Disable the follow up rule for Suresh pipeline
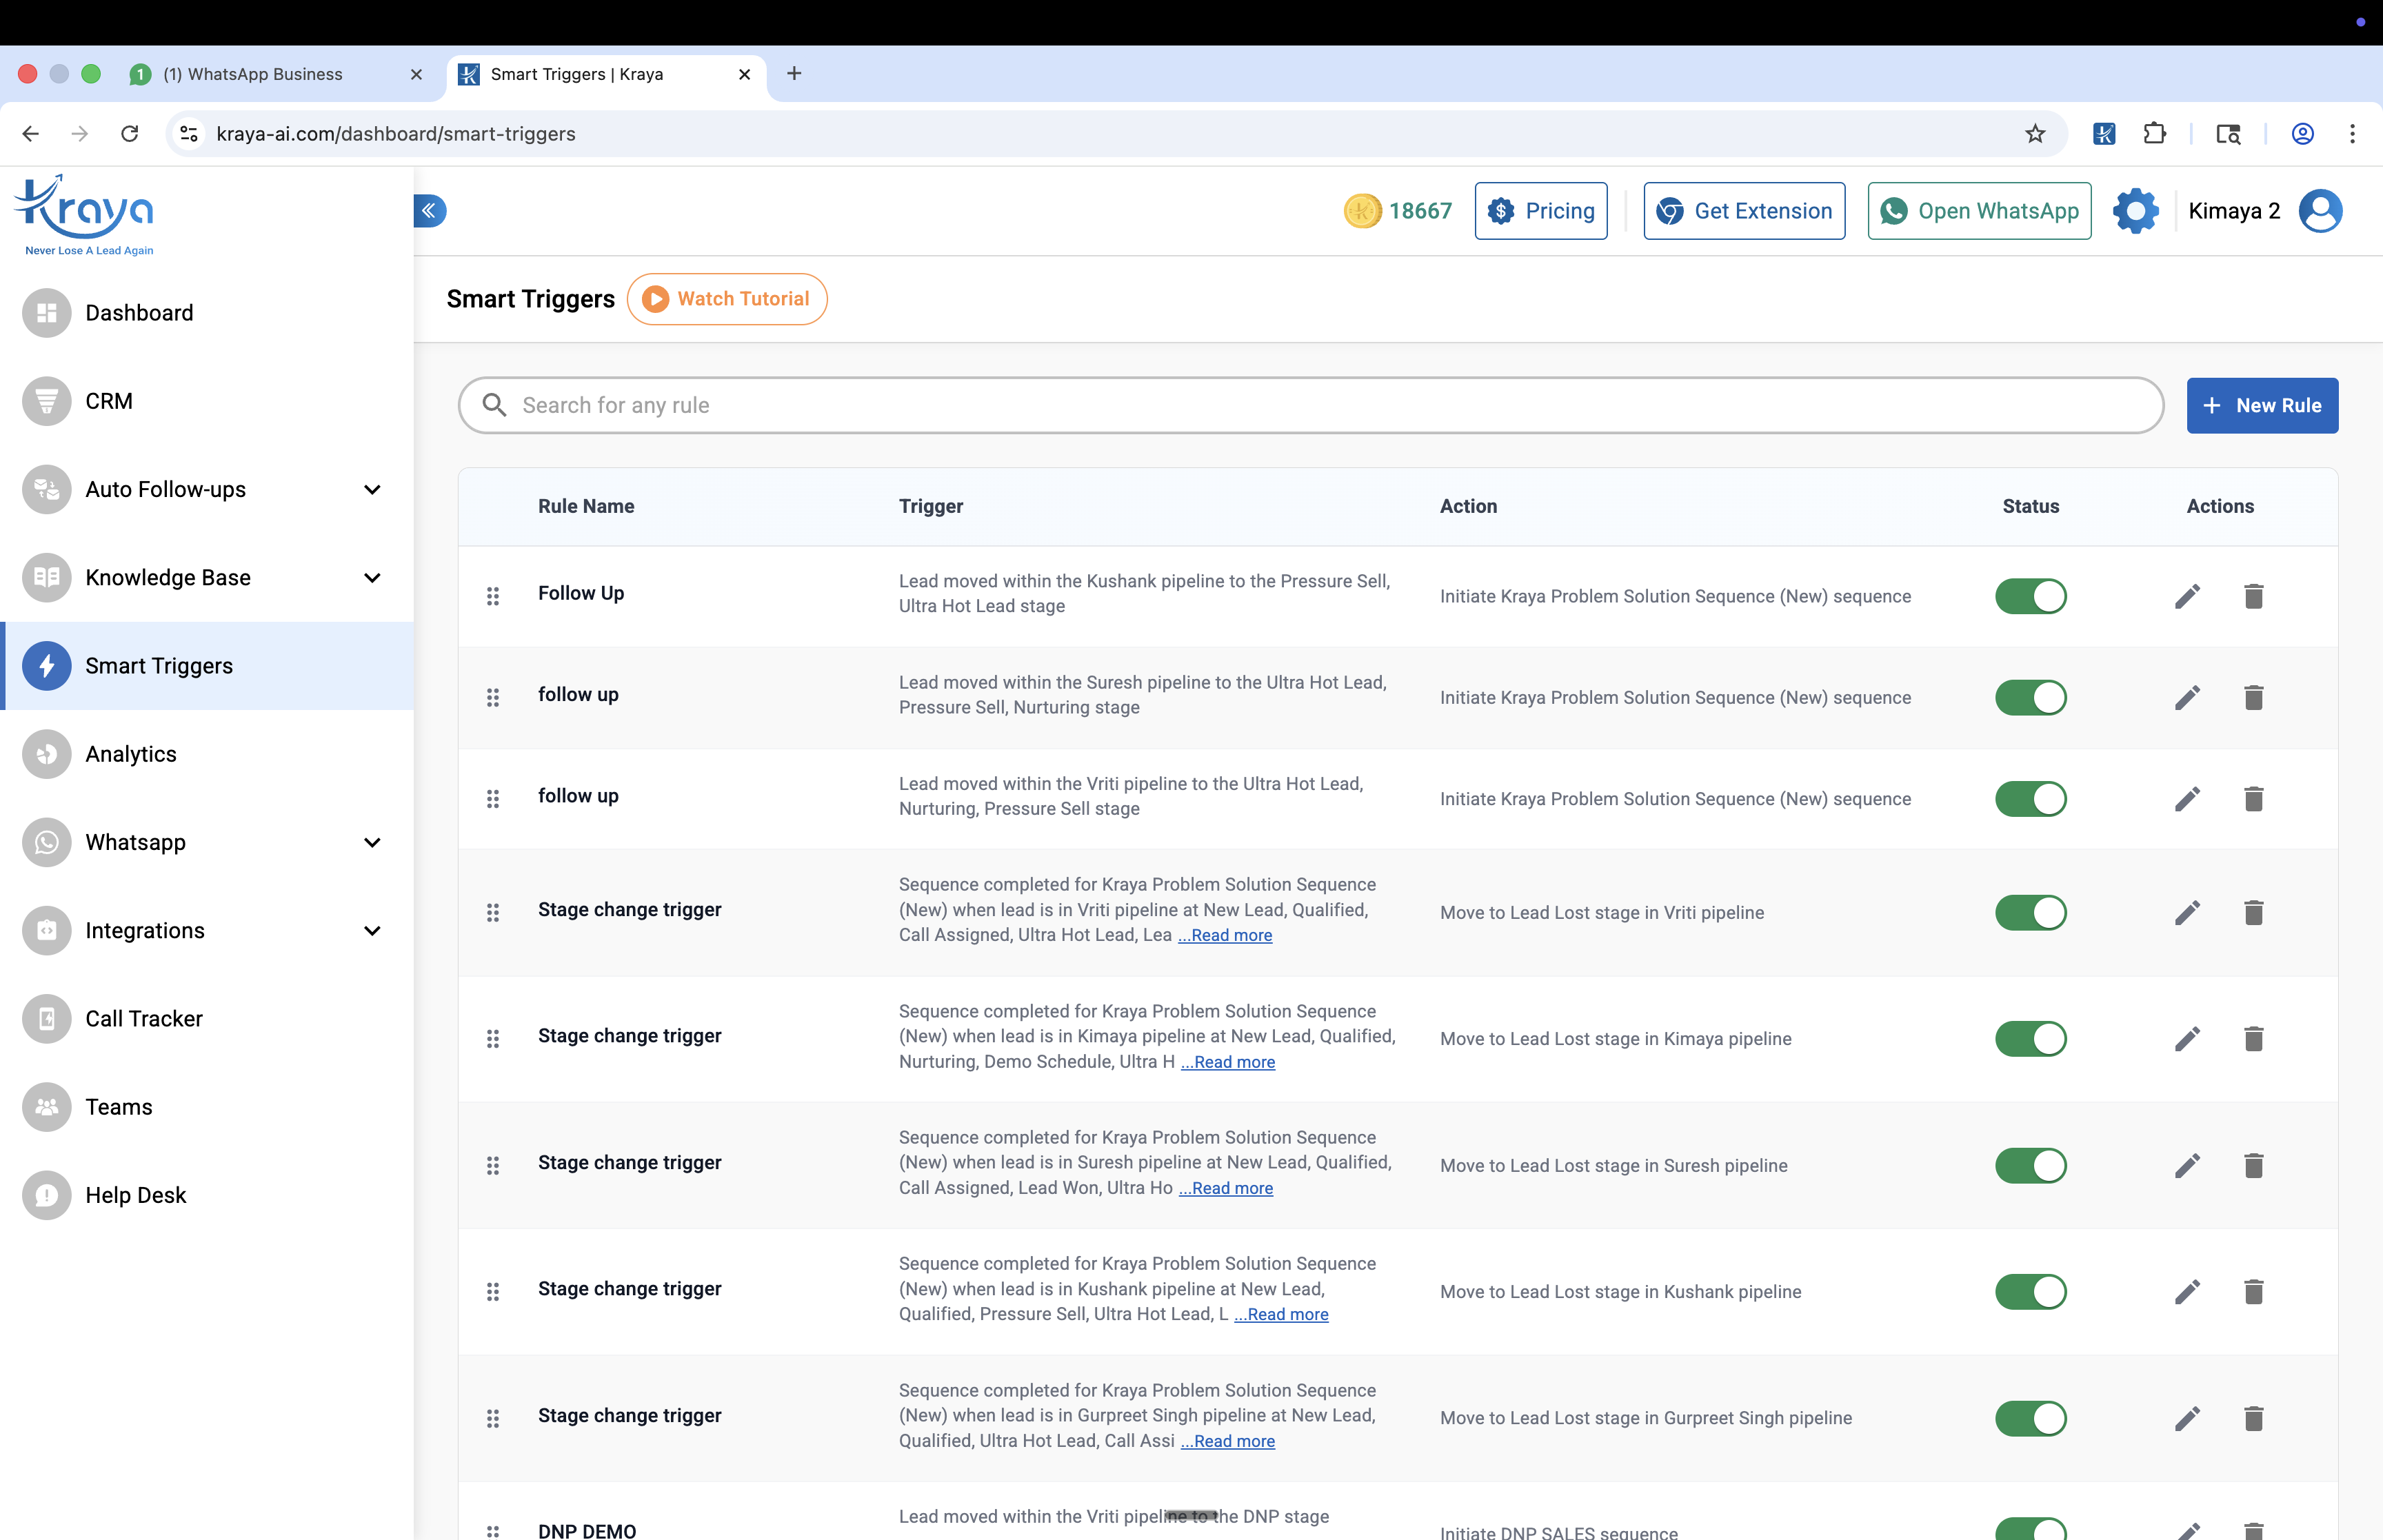Viewport: 2383px width, 1540px height. coord(2031,697)
